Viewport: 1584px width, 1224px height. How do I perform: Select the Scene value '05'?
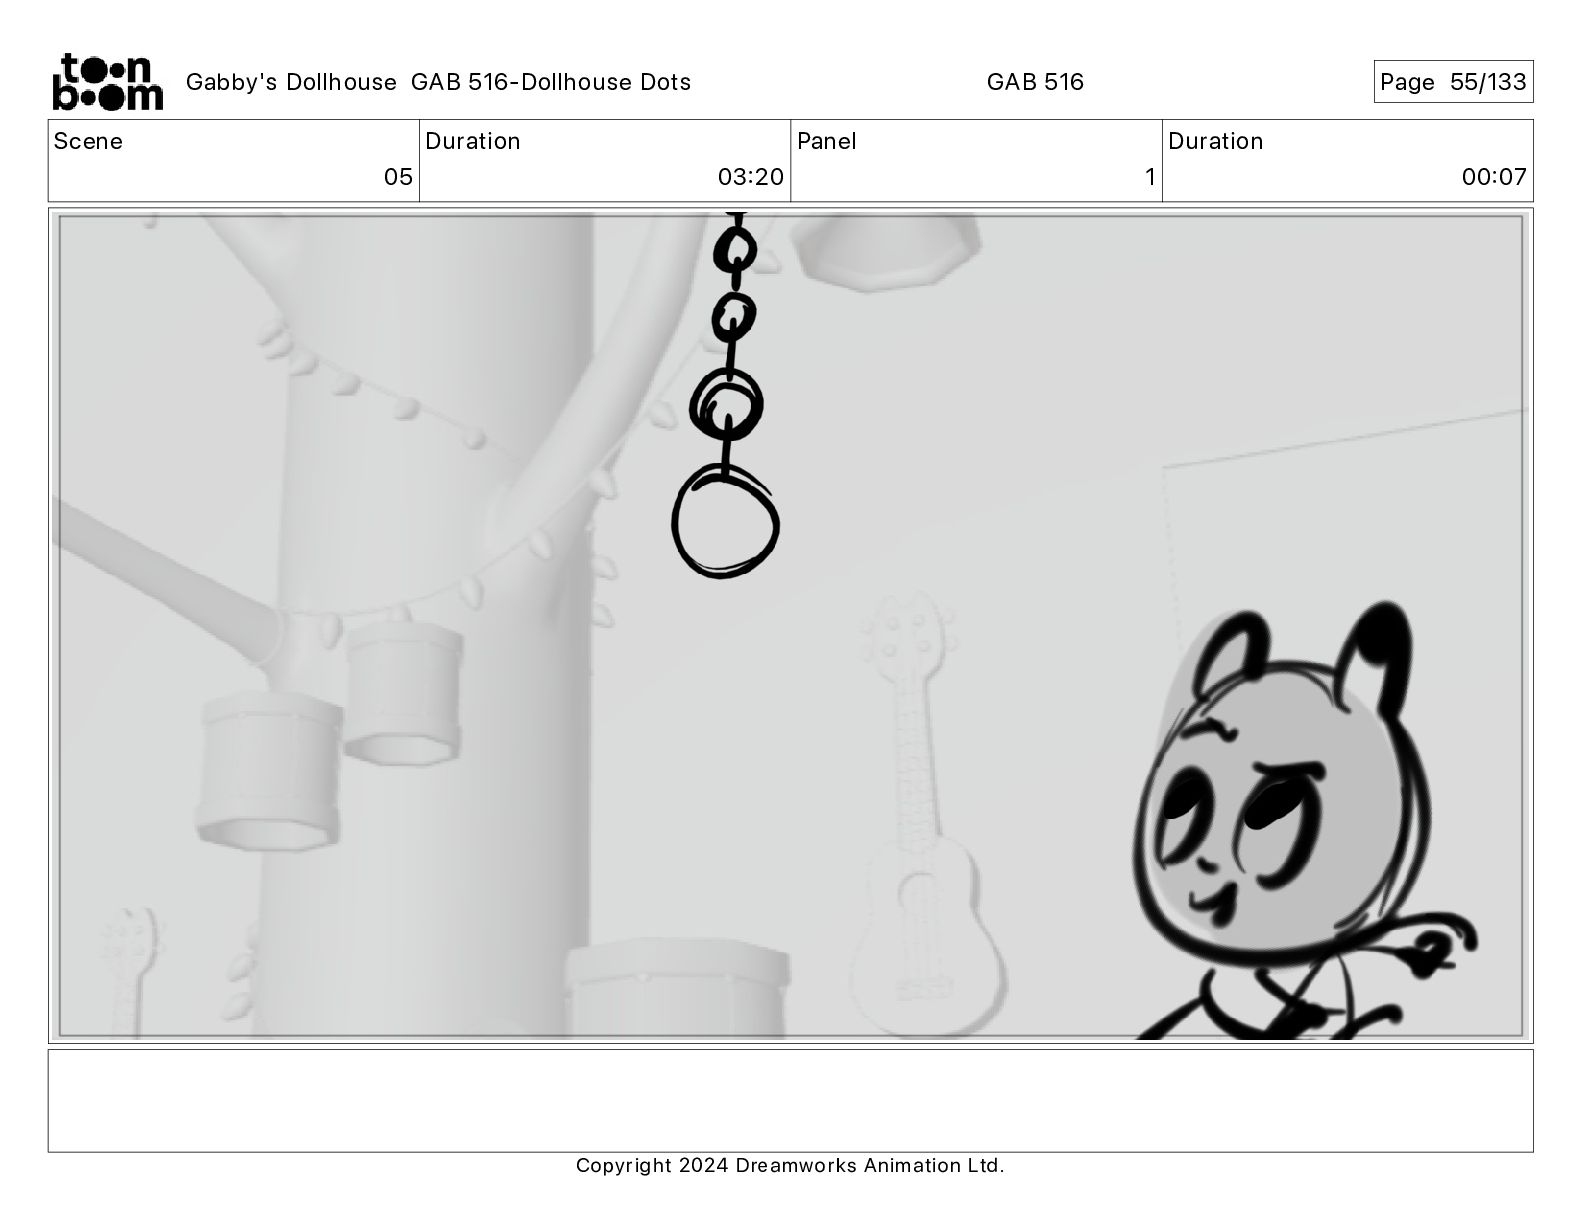click(x=398, y=177)
